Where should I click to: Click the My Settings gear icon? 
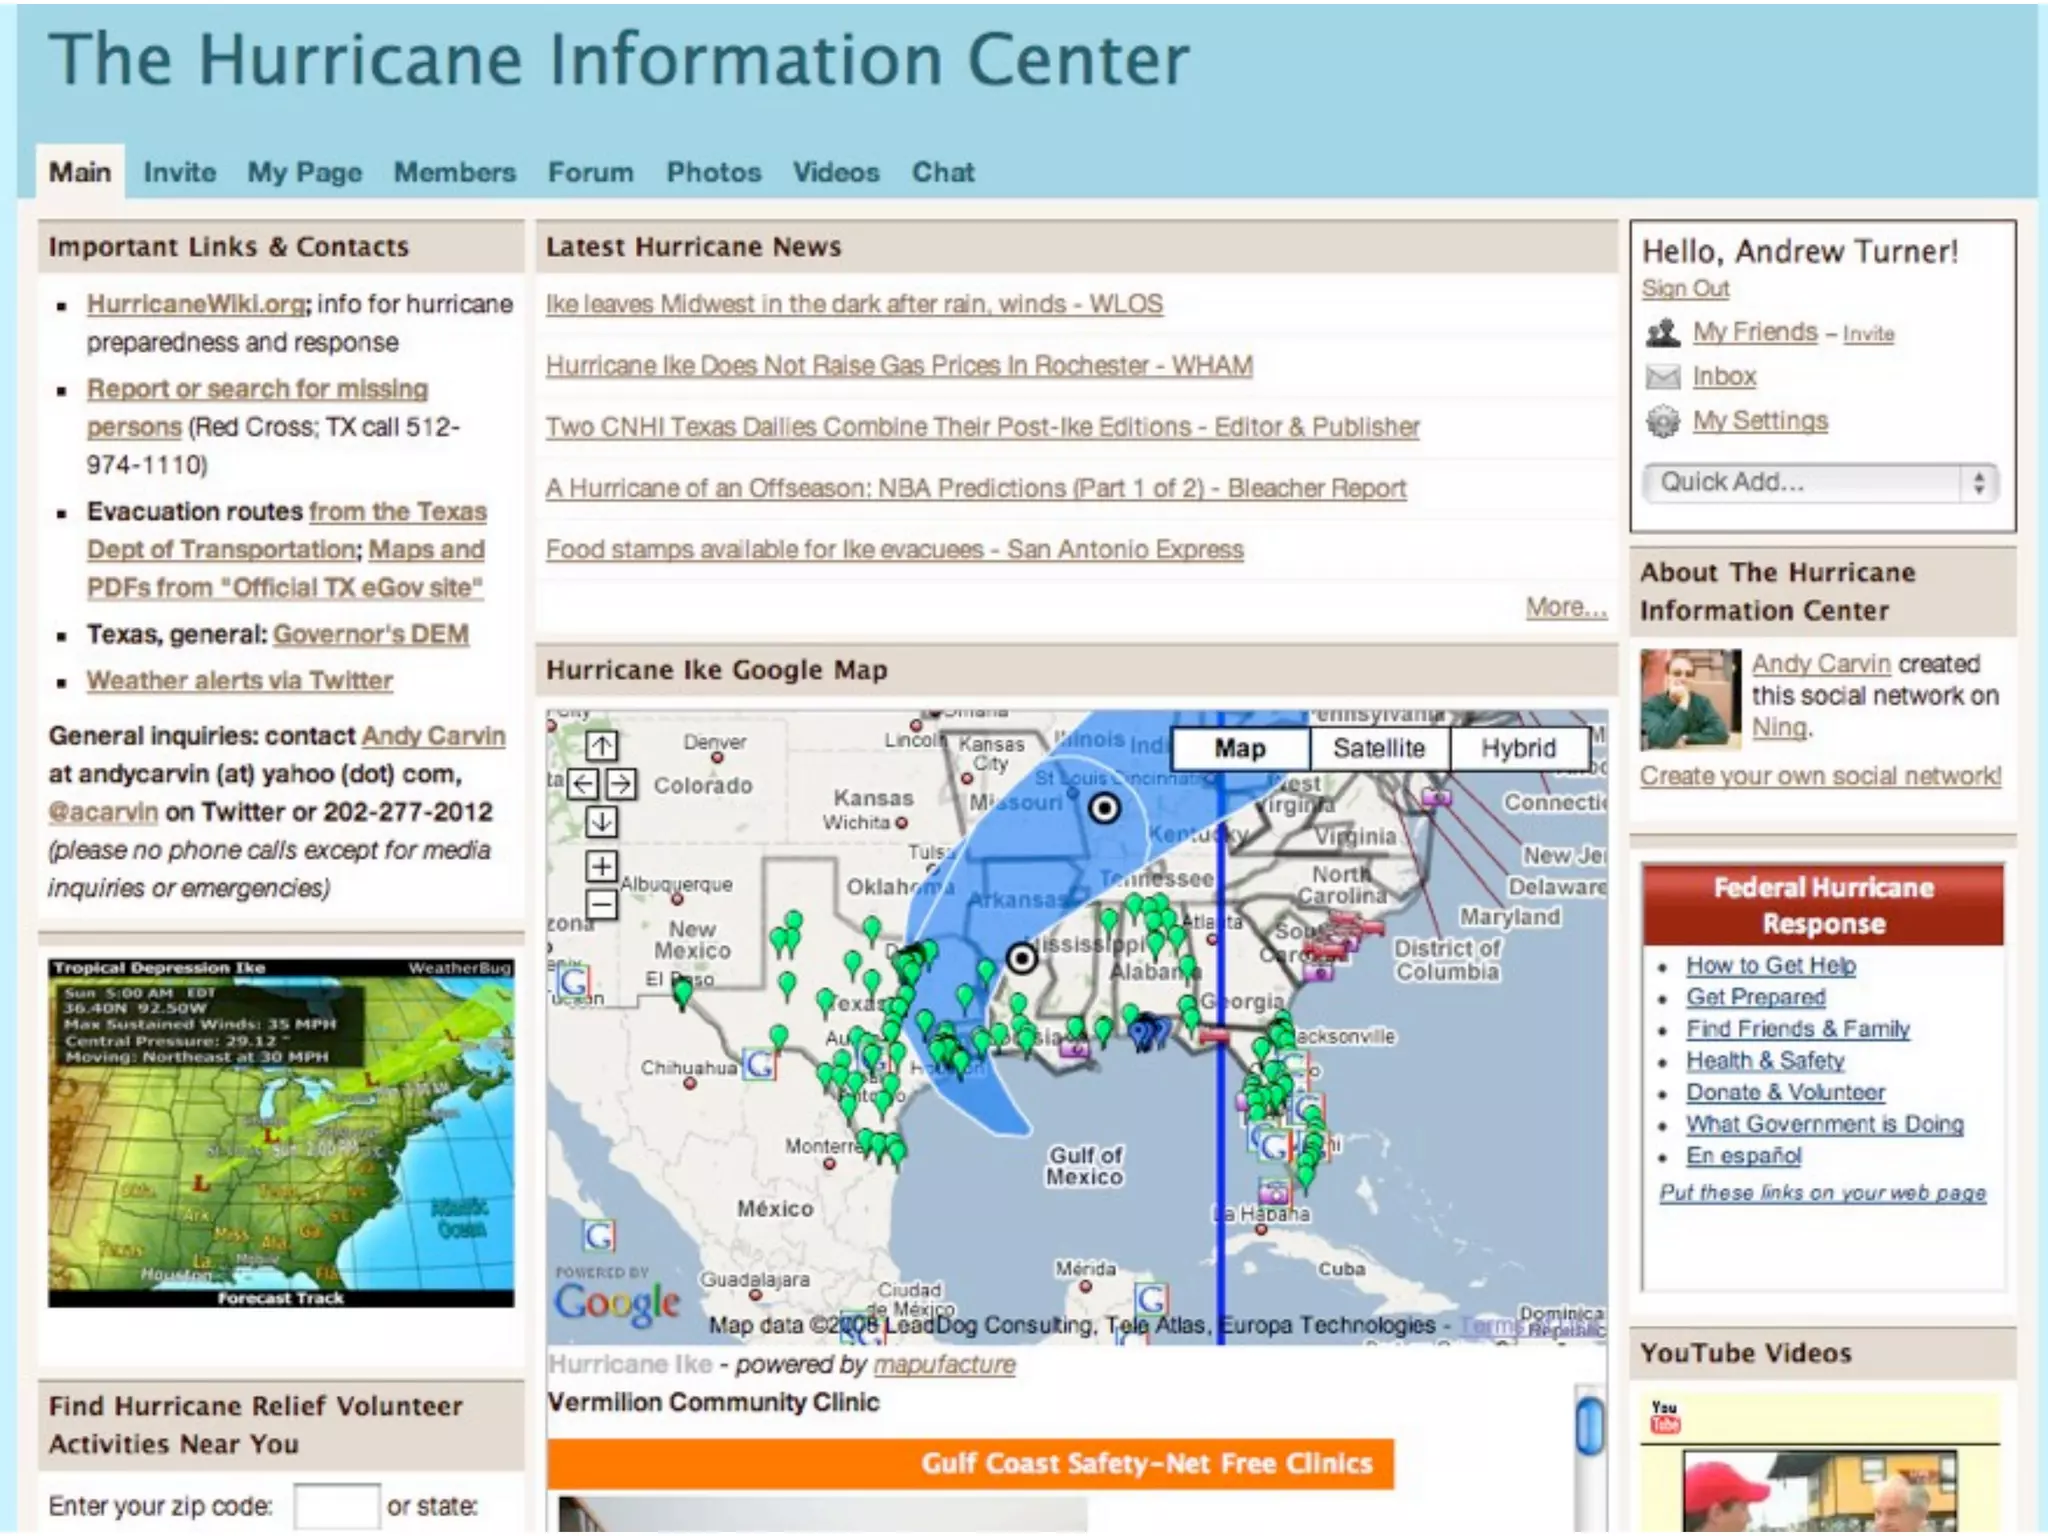1663,421
